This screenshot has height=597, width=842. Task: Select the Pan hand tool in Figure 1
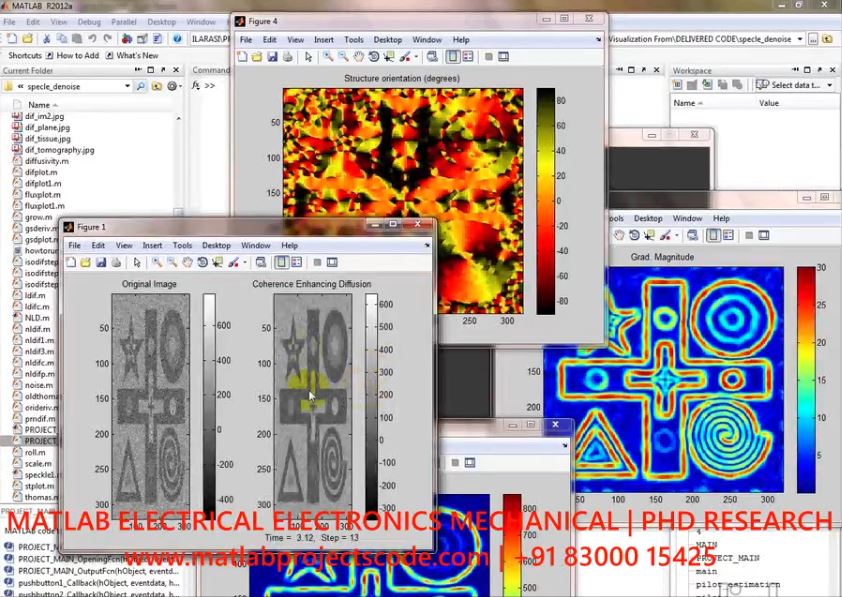[x=188, y=262]
